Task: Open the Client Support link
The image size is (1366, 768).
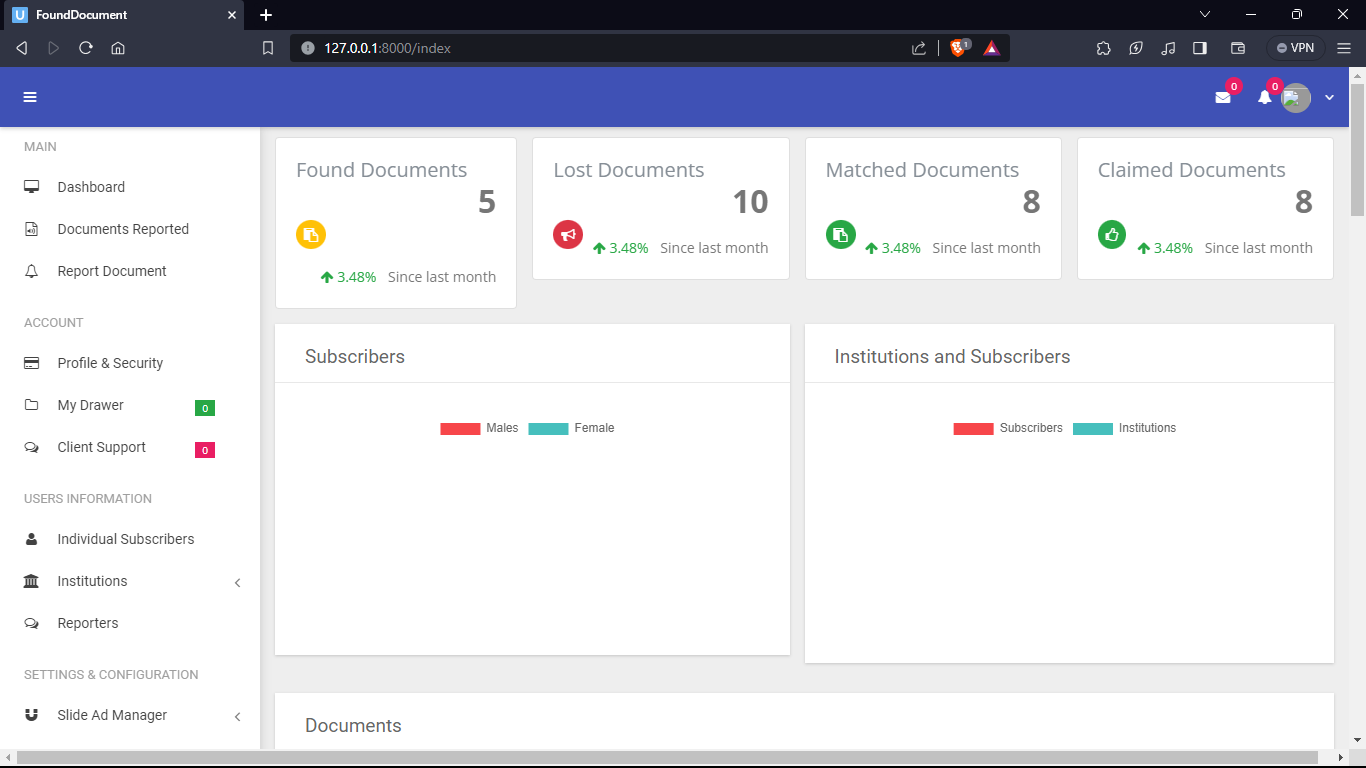Action: tap(101, 447)
